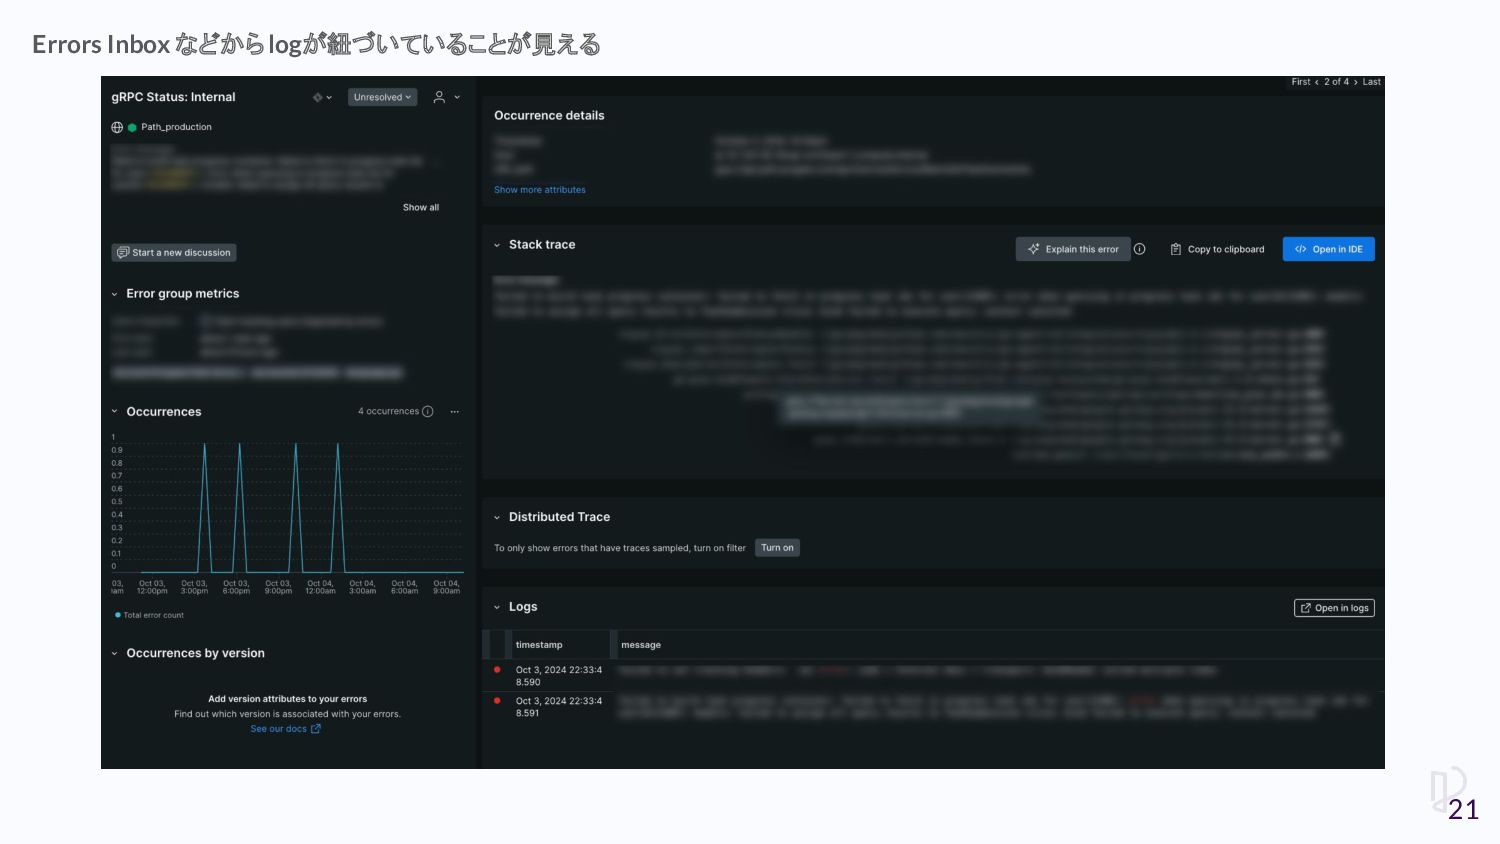Open the assign user dropdown

pos(446,97)
